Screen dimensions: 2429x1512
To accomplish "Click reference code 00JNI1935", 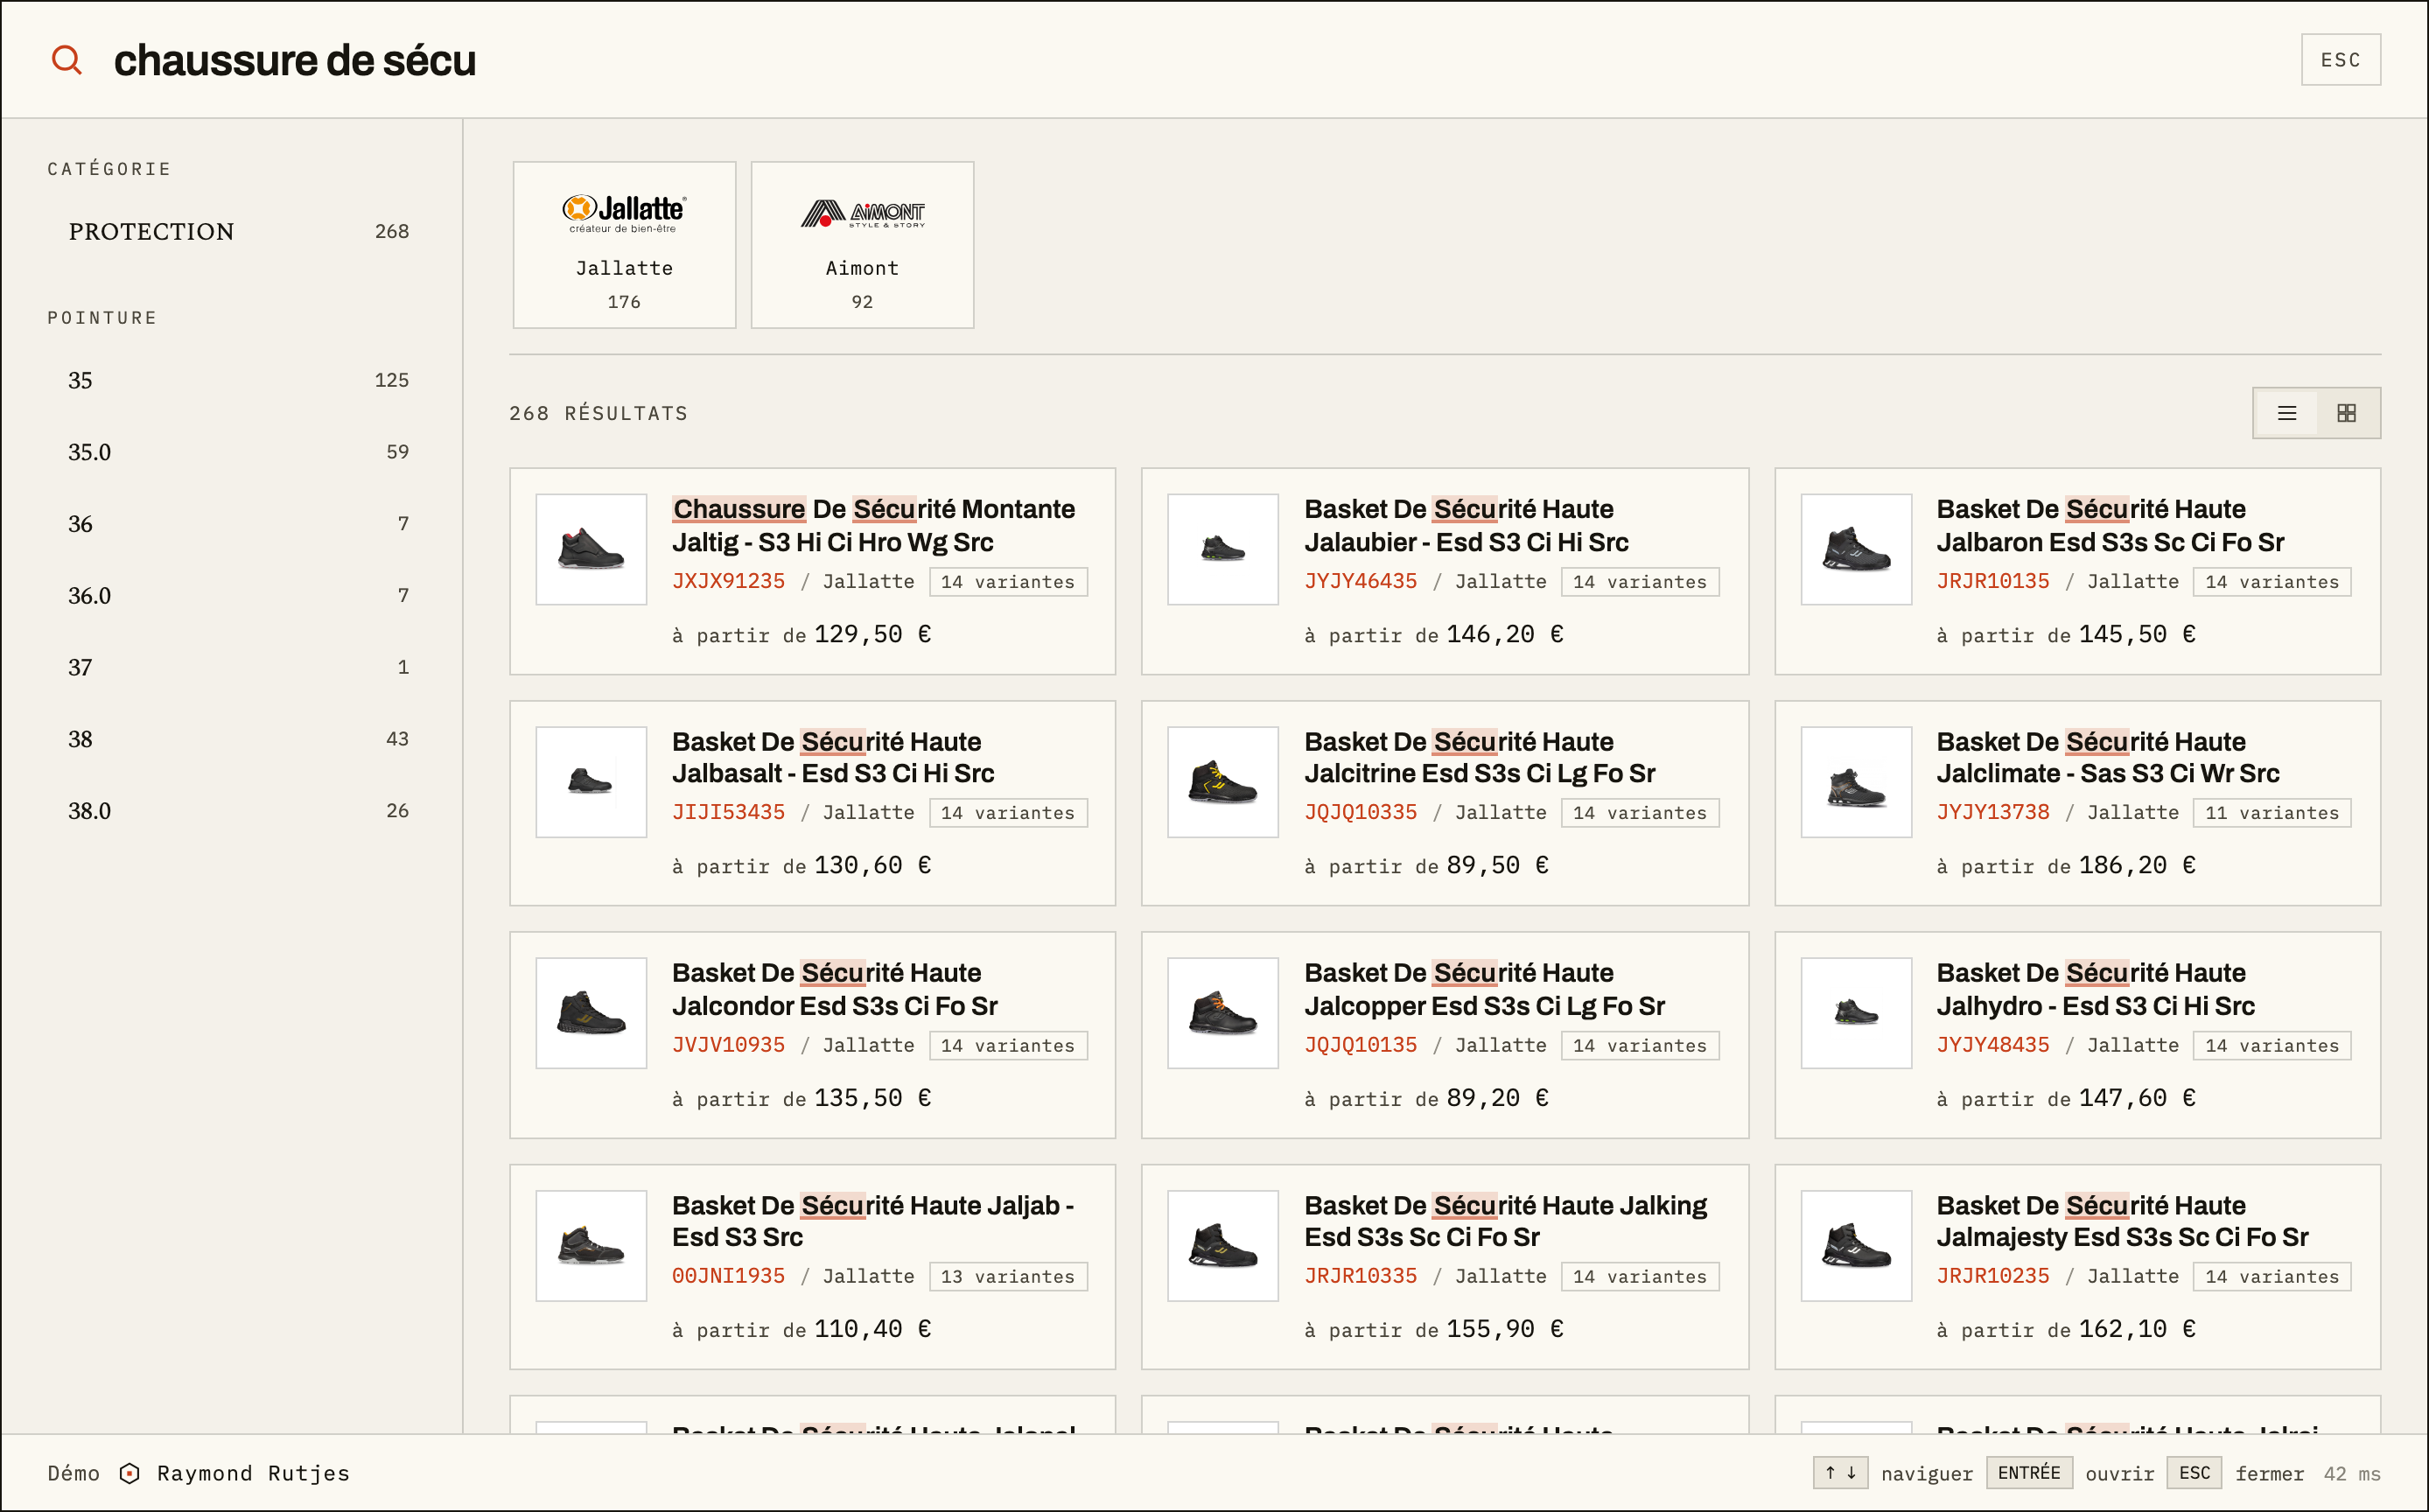I will pyautogui.click(x=728, y=1276).
